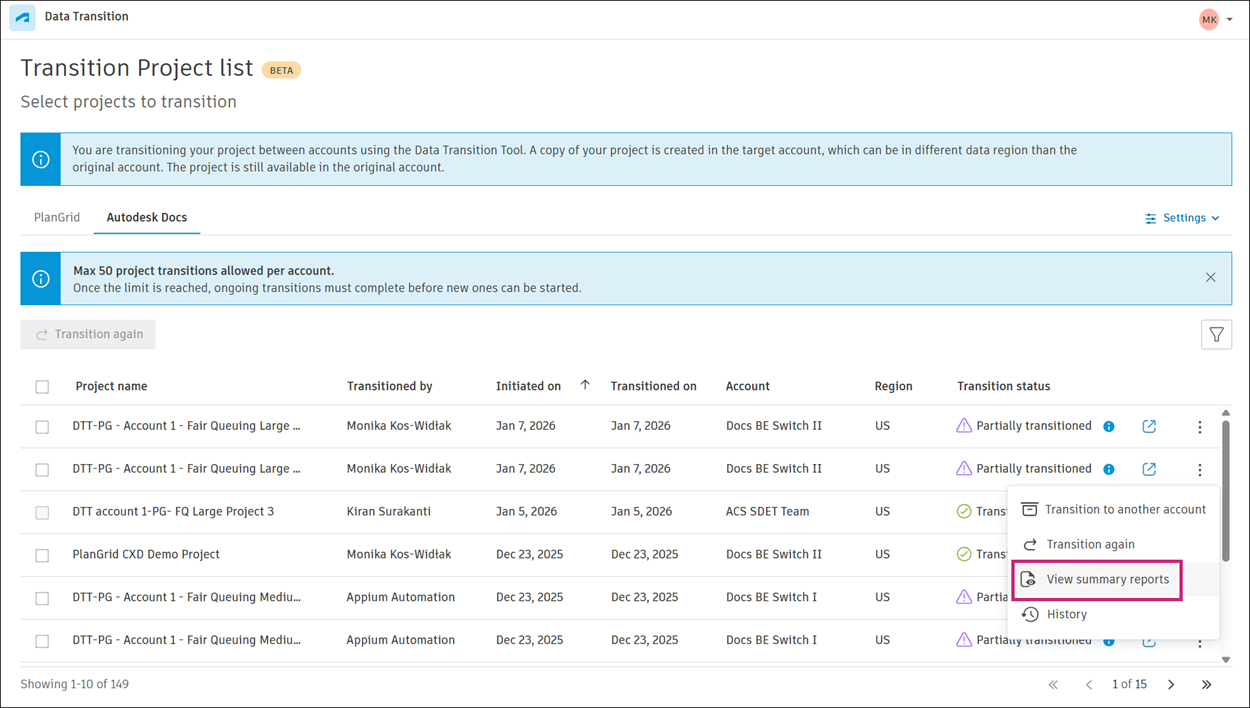Dismiss the max 50 transitions banner

coord(1210,277)
